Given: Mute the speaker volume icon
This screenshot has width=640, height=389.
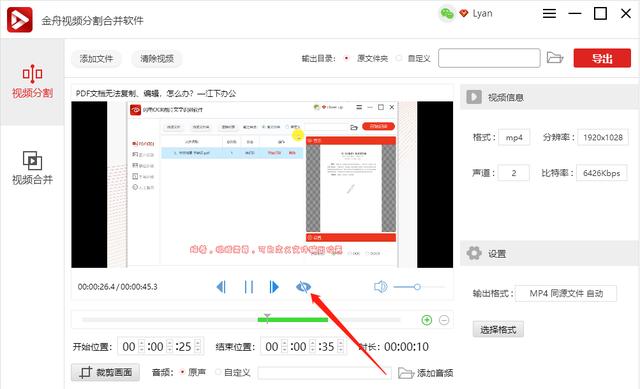Looking at the screenshot, I should pos(380,287).
